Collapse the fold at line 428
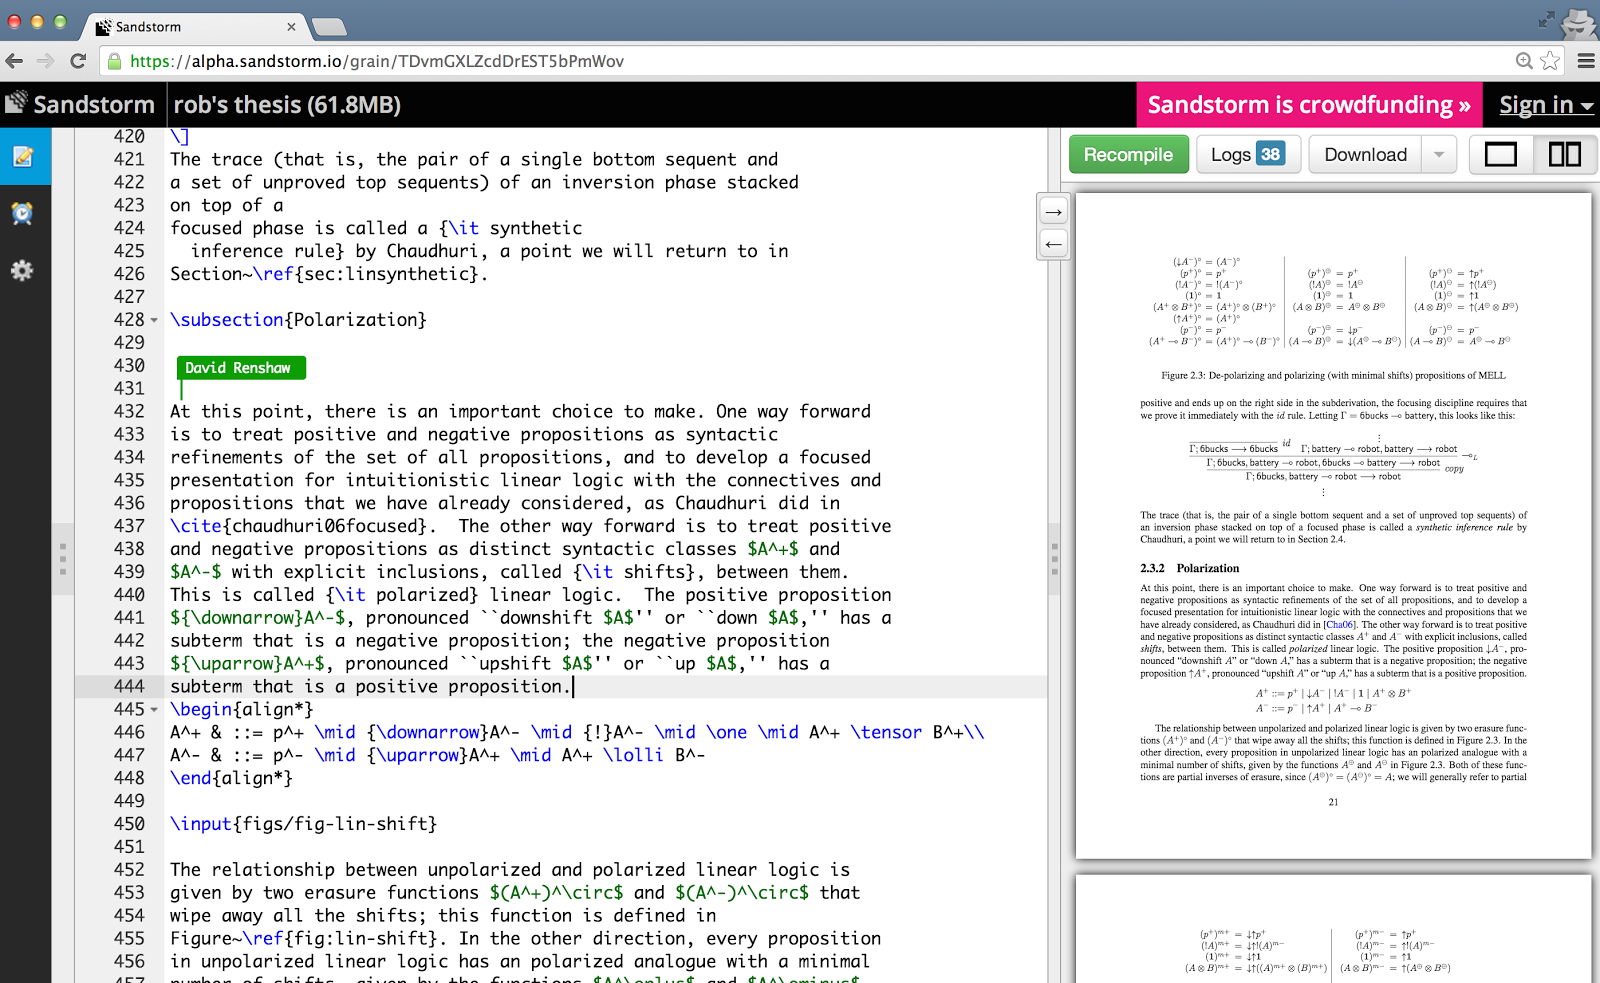The width and height of the screenshot is (1600, 983). pos(154,320)
